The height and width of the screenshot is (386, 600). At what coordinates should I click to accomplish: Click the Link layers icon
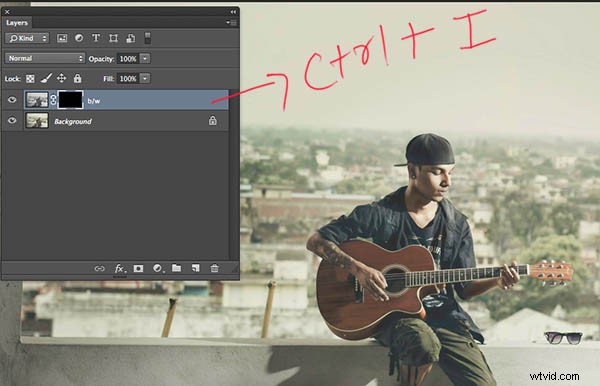[99, 269]
